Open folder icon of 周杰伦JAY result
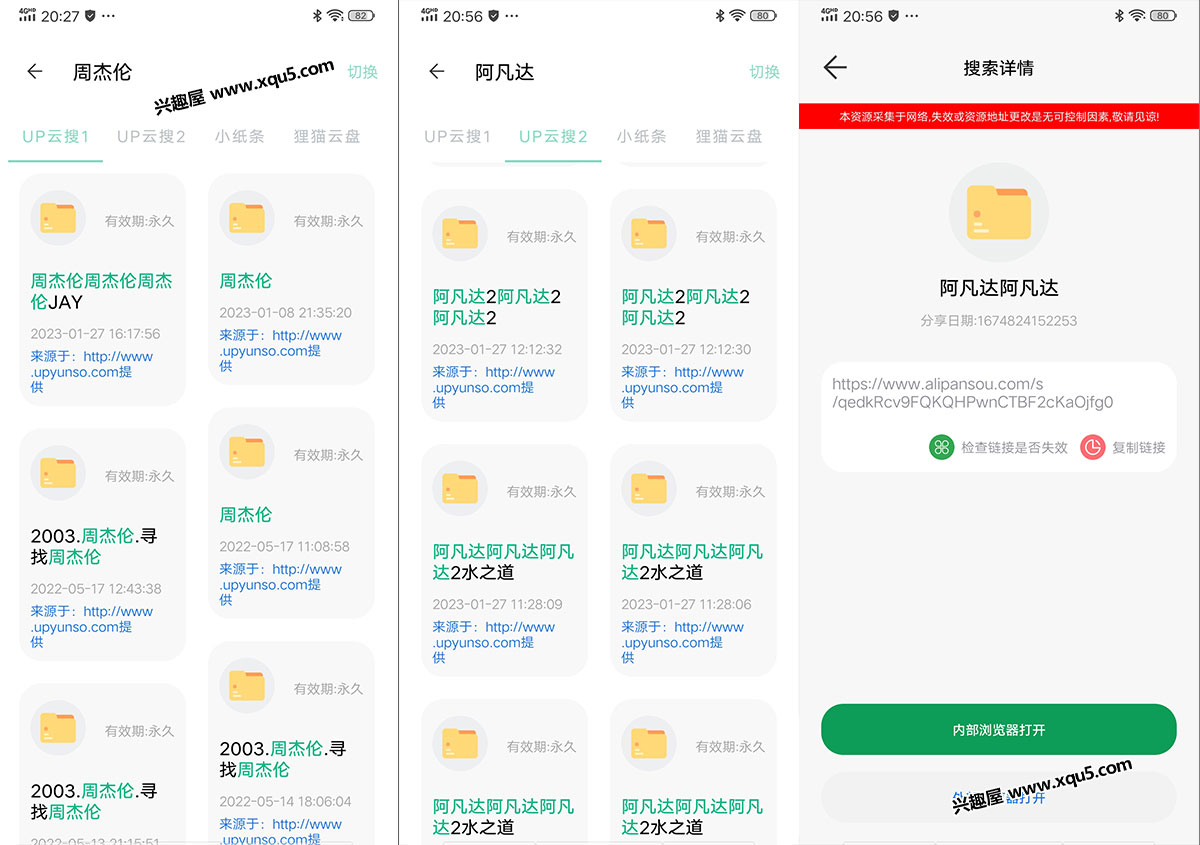This screenshot has height=845, width=1200. 58,218
